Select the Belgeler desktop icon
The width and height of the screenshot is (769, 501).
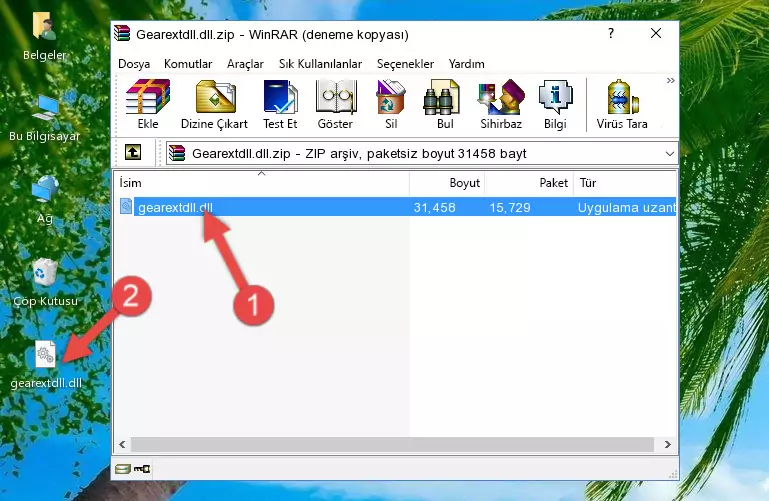coord(44,36)
